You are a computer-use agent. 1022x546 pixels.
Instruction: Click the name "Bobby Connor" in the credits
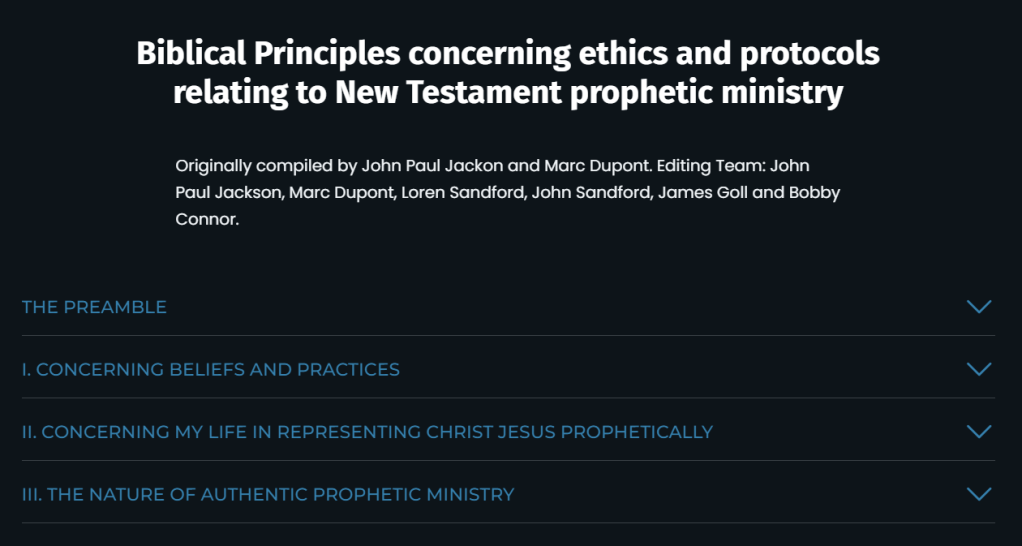tap(820, 192)
